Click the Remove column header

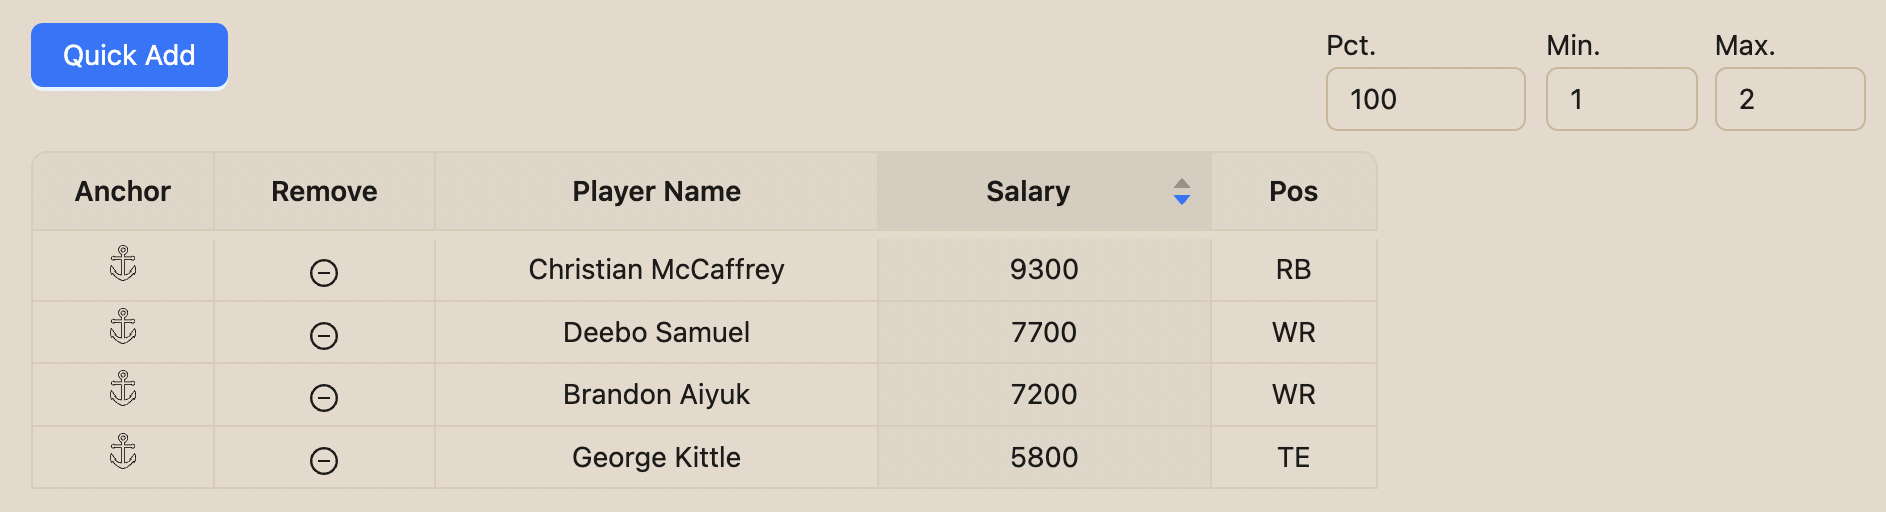pos(324,191)
